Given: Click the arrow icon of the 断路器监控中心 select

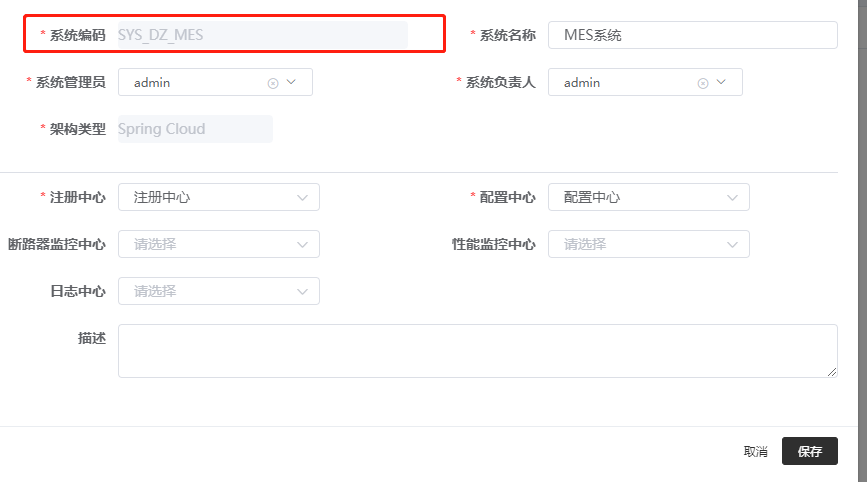Looking at the screenshot, I should click(302, 244).
